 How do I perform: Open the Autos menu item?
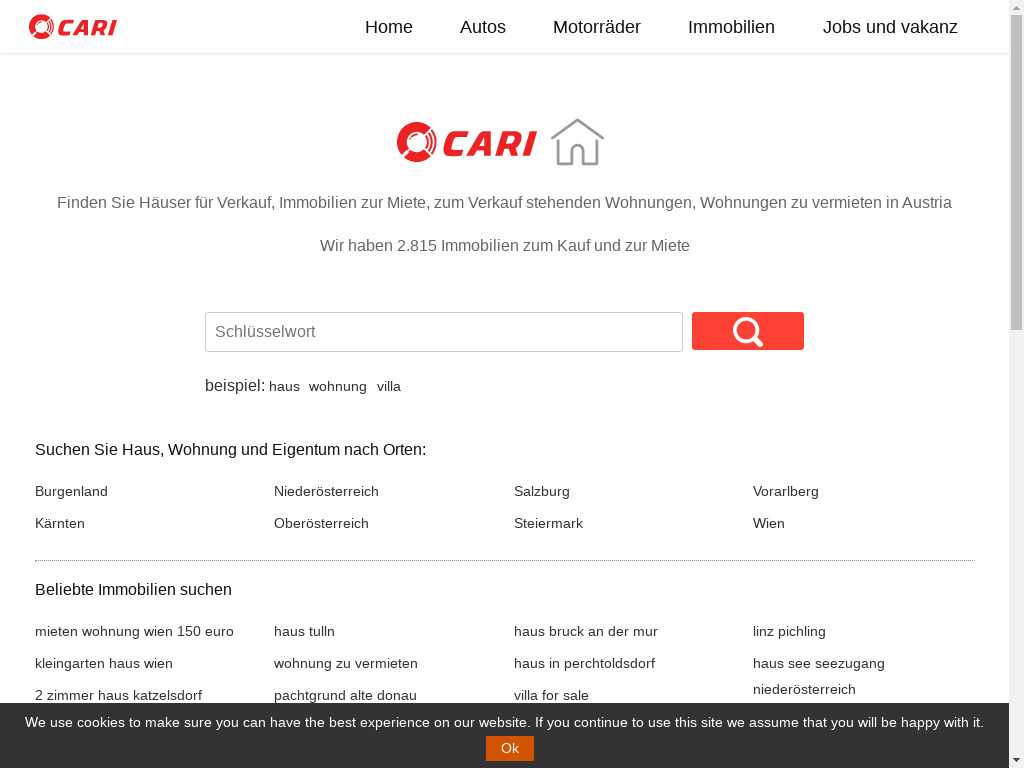(483, 27)
